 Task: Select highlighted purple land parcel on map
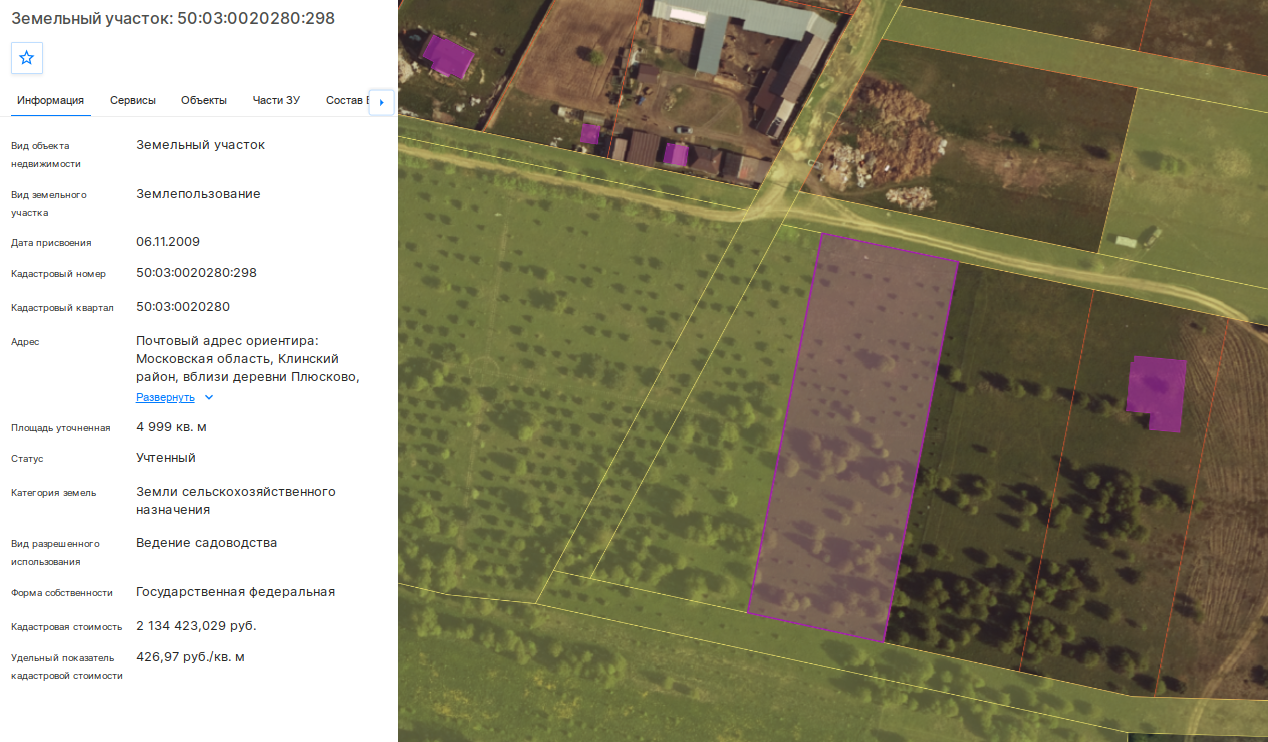853,437
